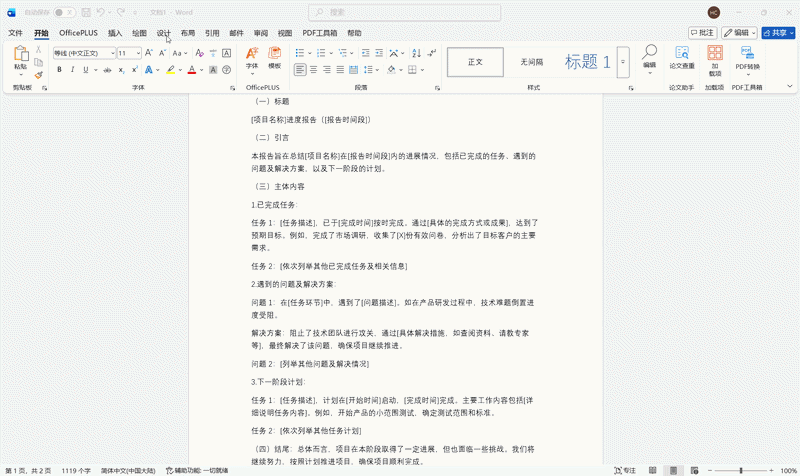
Task: Click the Share (共享) button
Action: pyautogui.click(x=778, y=33)
